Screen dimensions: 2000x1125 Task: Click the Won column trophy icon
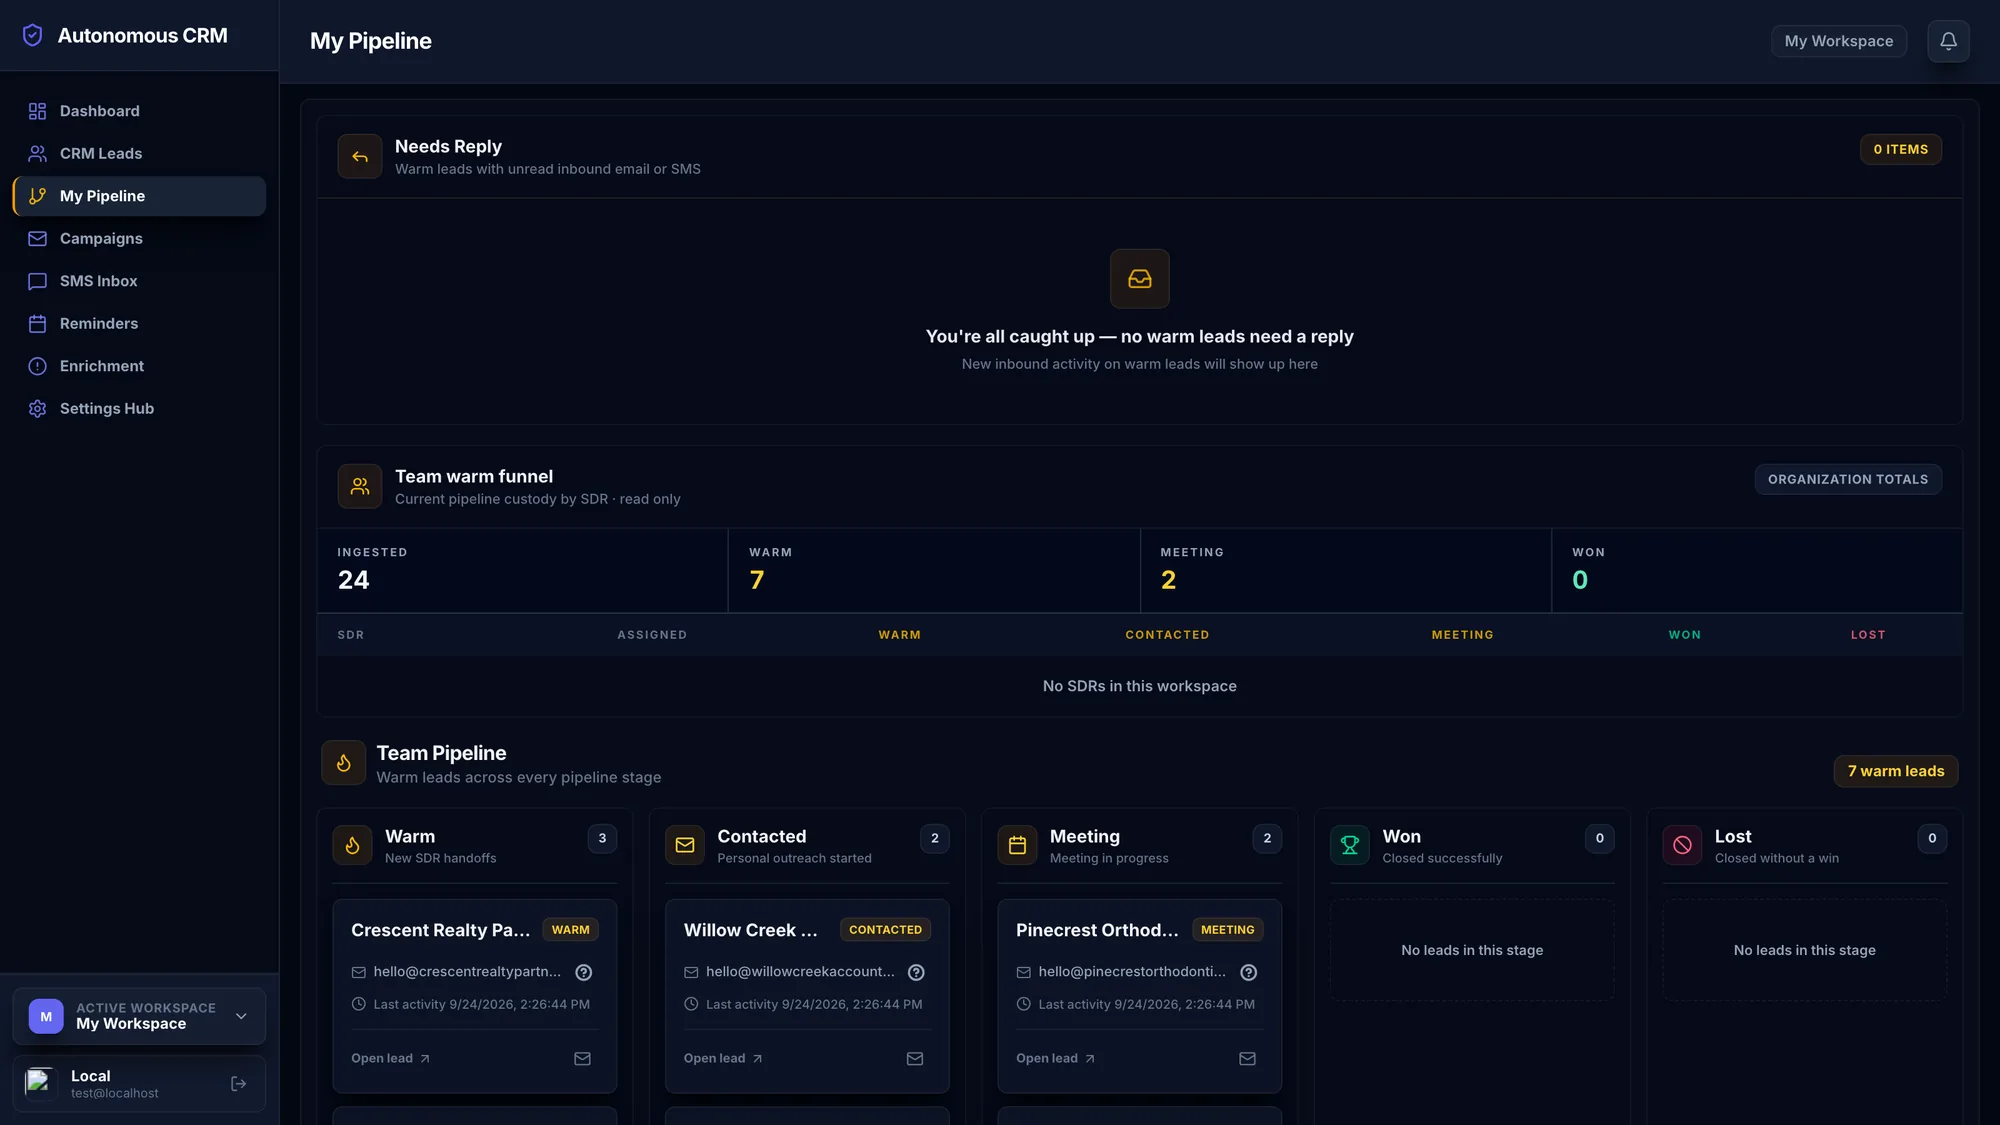click(x=1350, y=845)
